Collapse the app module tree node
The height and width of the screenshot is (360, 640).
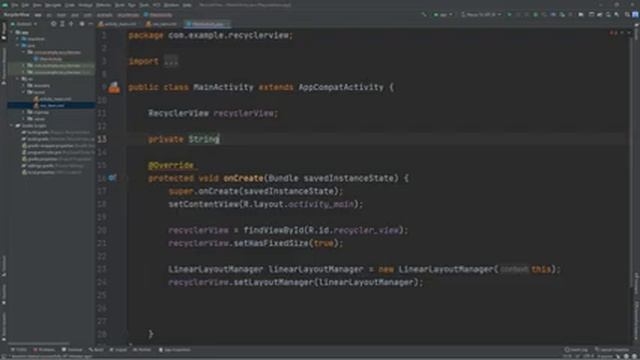point(12,32)
